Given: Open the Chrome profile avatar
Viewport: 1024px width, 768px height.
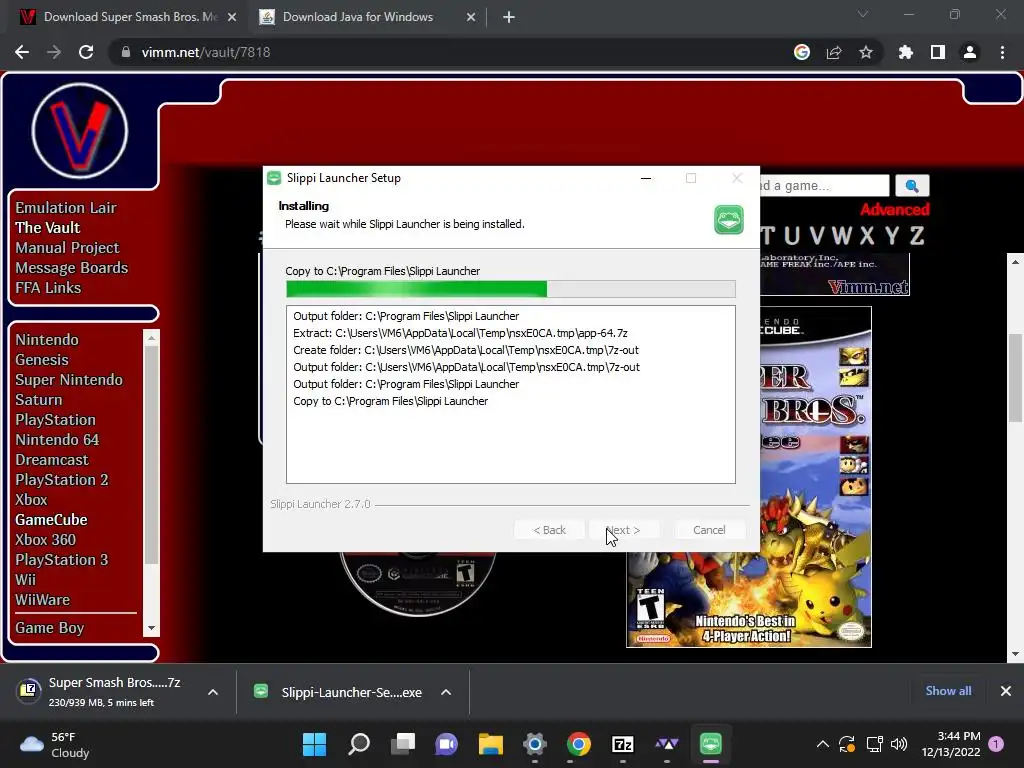Looking at the screenshot, I should (970, 52).
